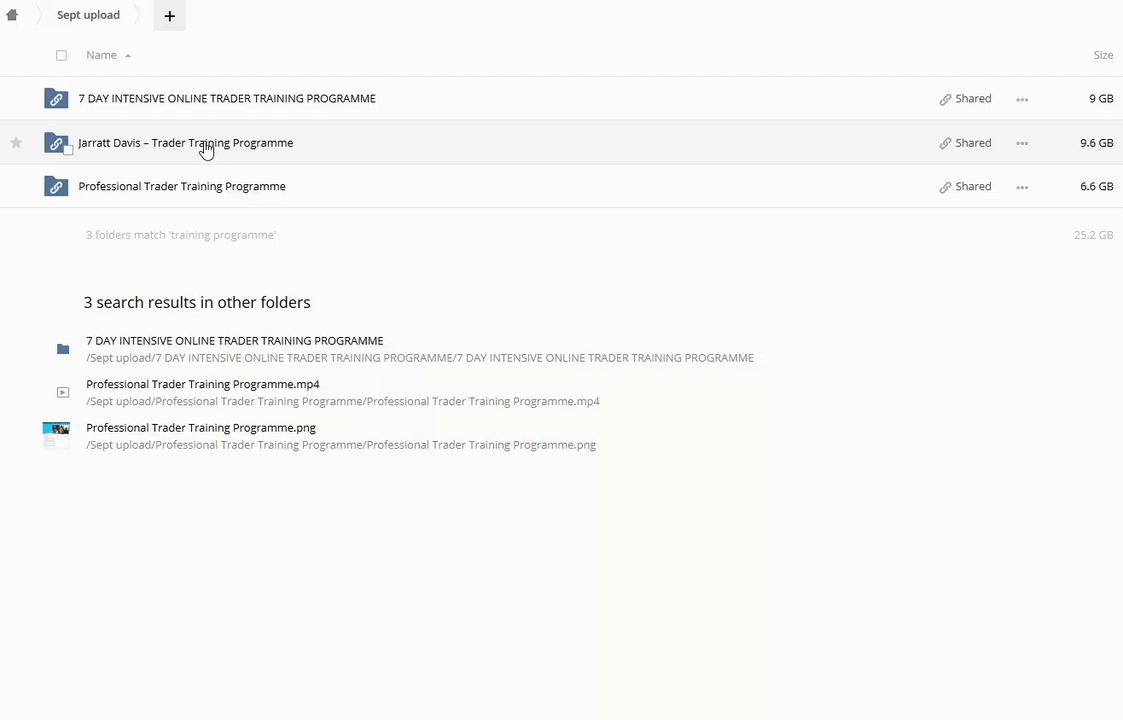Open more actions for Professional Trader folder

tap(1022, 187)
